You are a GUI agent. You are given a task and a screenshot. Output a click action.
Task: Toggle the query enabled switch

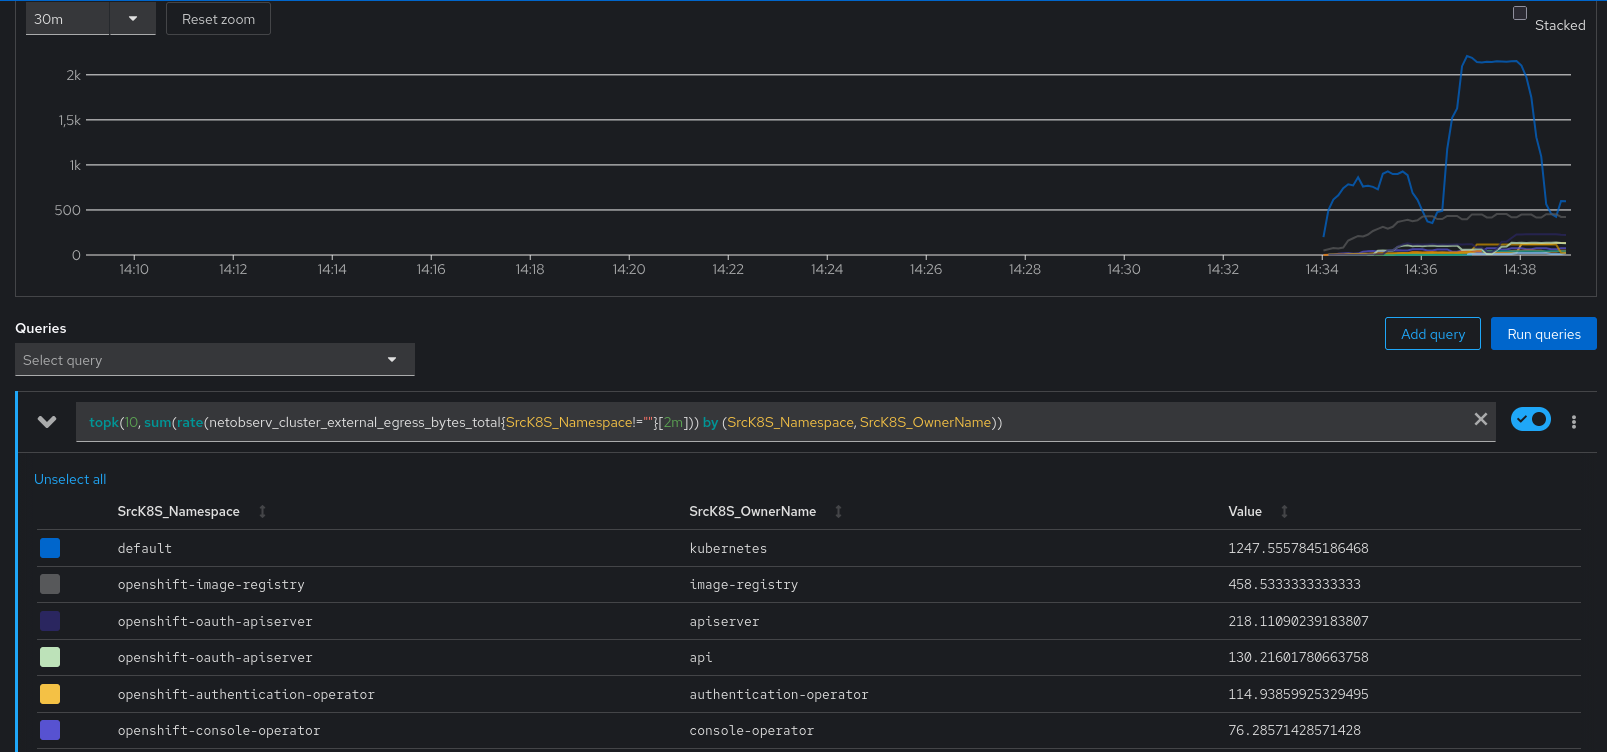[1530, 419]
